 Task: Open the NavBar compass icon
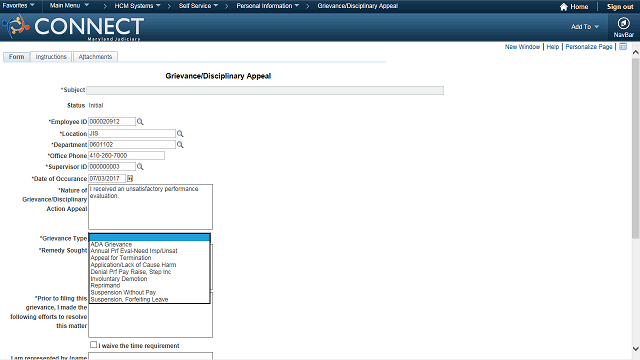(x=623, y=23)
